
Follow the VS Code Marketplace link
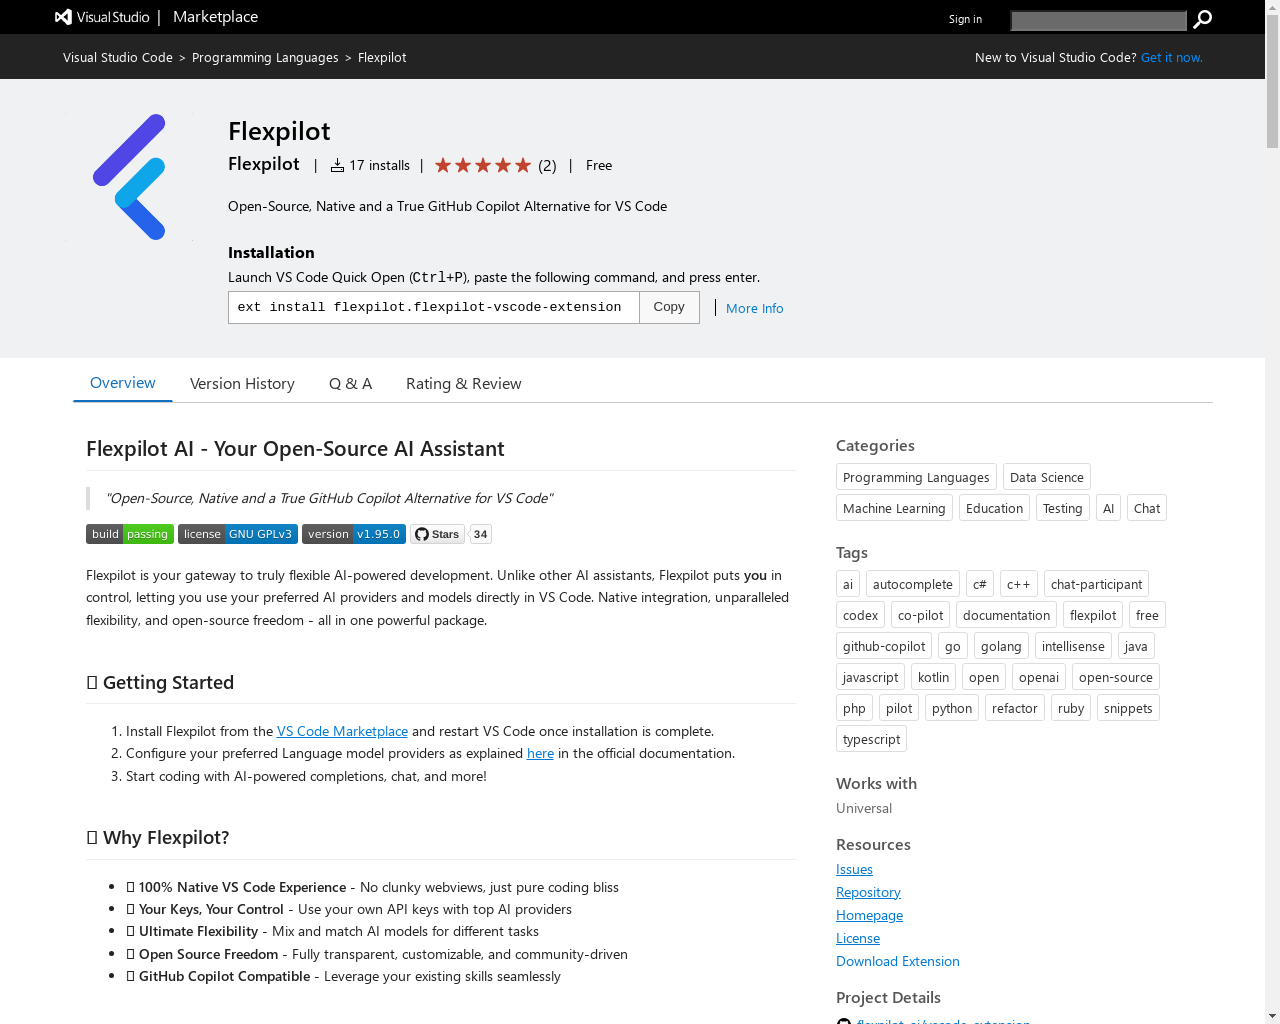point(342,731)
